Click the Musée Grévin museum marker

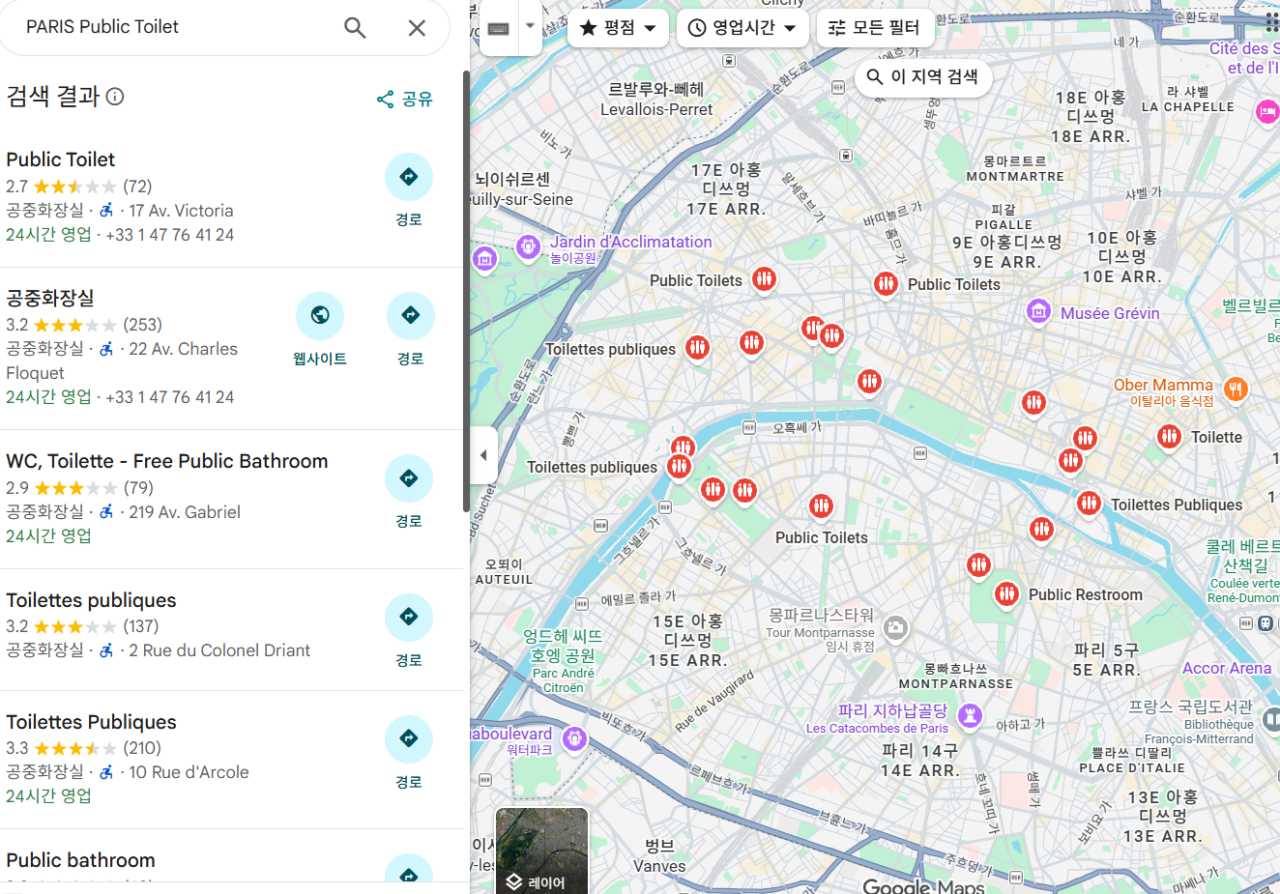point(1040,311)
